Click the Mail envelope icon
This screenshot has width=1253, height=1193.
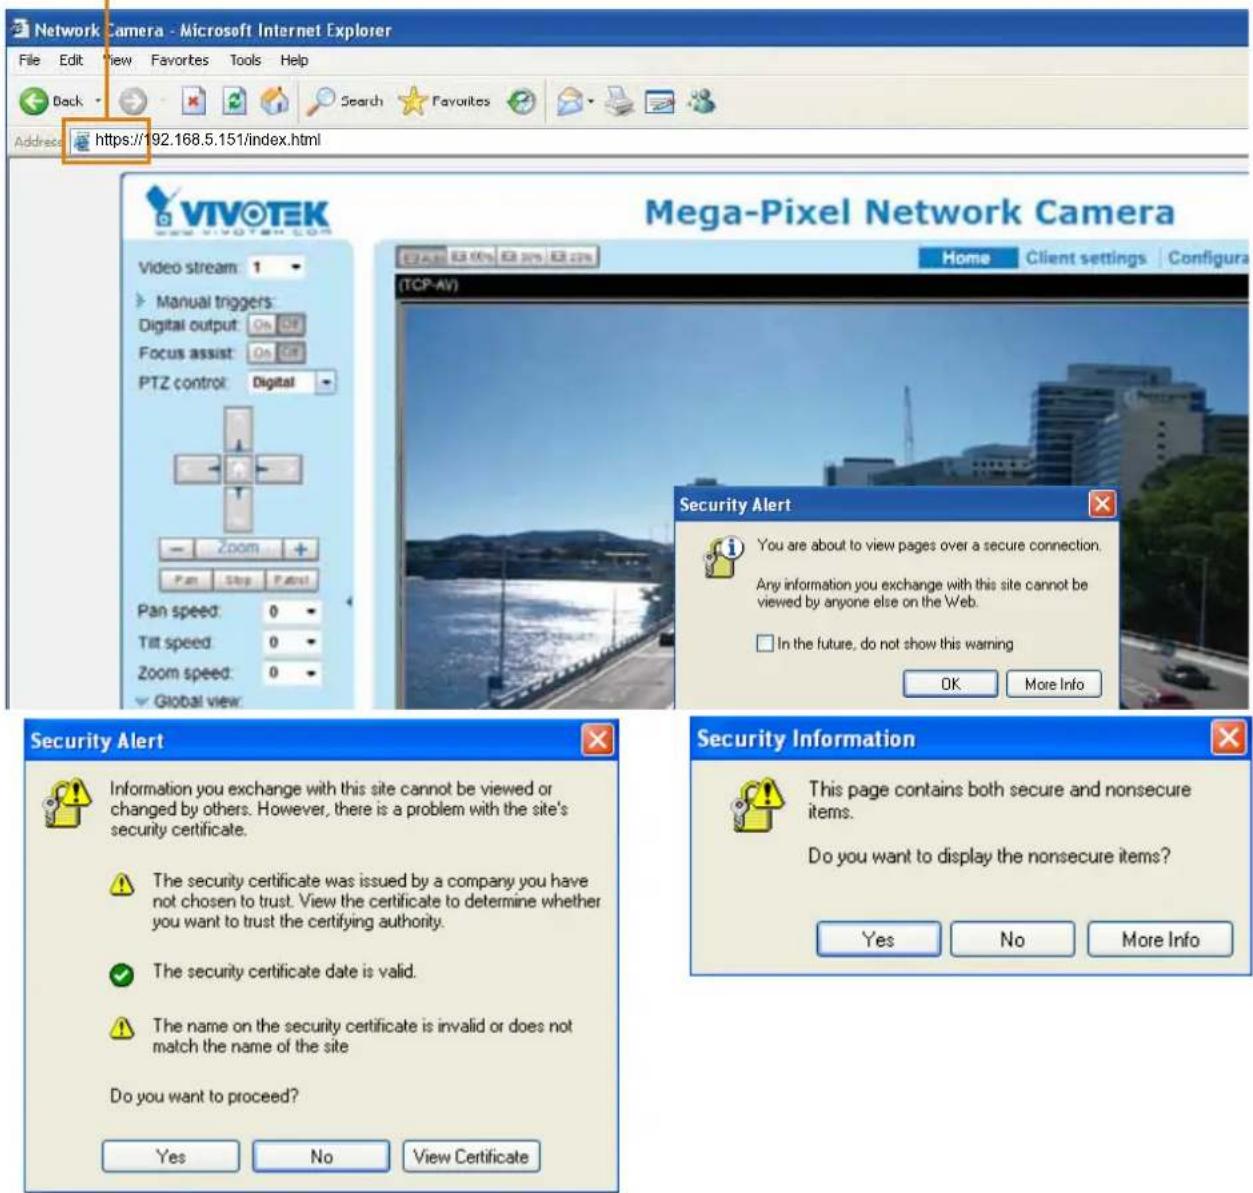(569, 101)
